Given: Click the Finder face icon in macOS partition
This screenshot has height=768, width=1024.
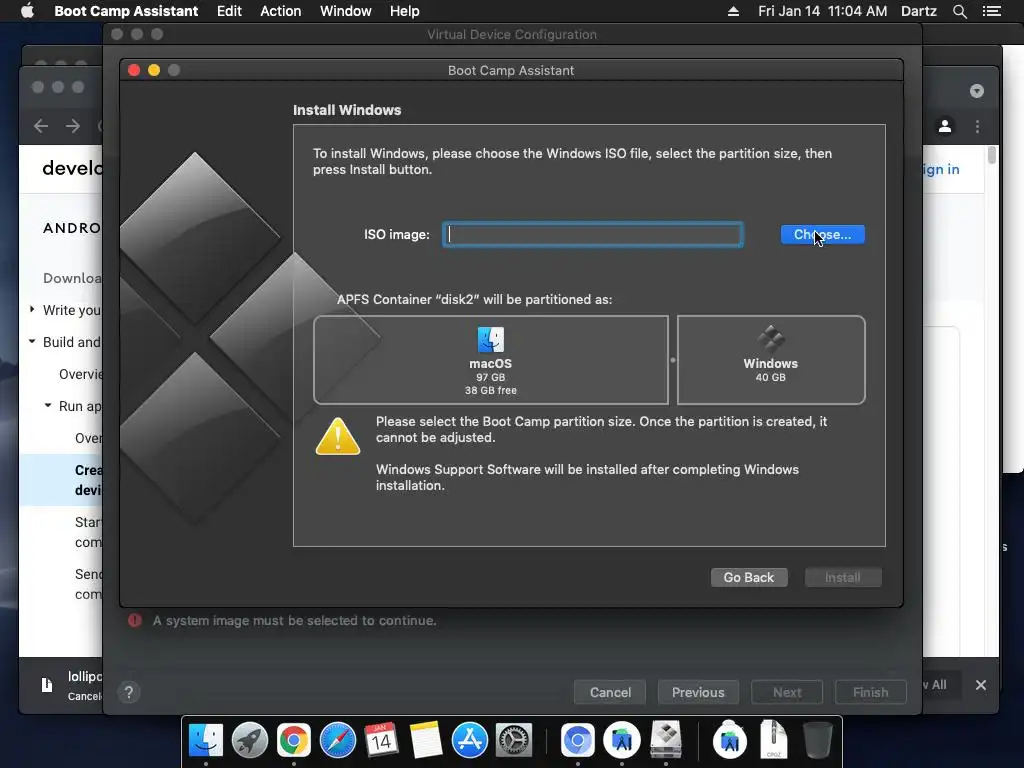Looking at the screenshot, I should point(490,340).
